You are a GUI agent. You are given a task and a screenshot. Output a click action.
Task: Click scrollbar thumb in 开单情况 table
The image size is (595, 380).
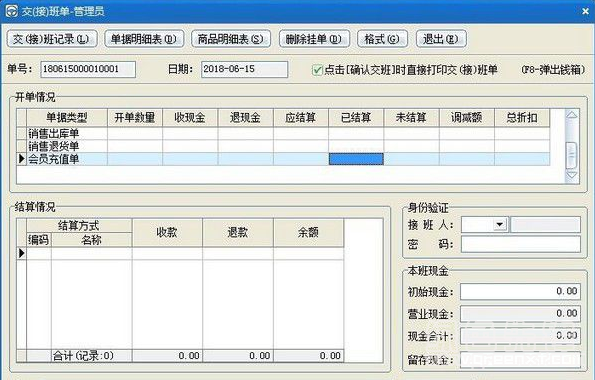(x=571, y=155)
